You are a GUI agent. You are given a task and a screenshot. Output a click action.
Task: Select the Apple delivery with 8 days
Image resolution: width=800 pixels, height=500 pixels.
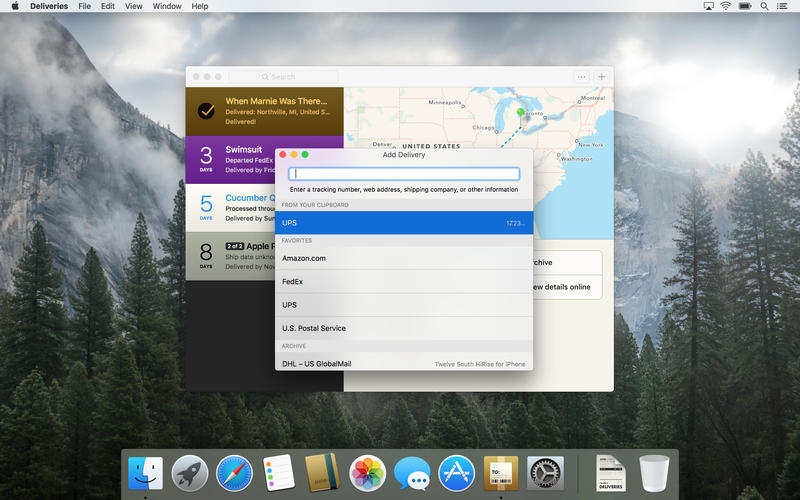[x=230, y=256]
